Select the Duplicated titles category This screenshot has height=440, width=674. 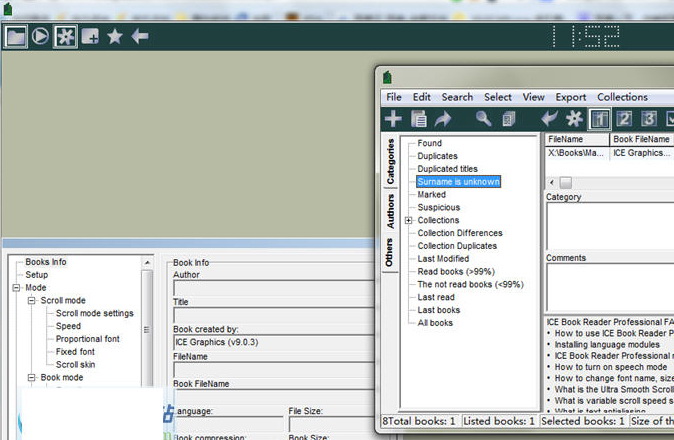point(447,169)
